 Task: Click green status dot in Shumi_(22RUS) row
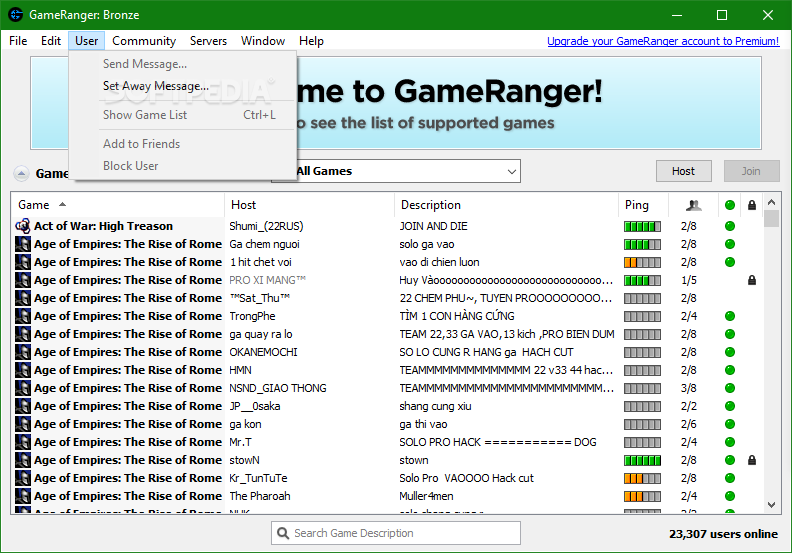click(729, 226)
